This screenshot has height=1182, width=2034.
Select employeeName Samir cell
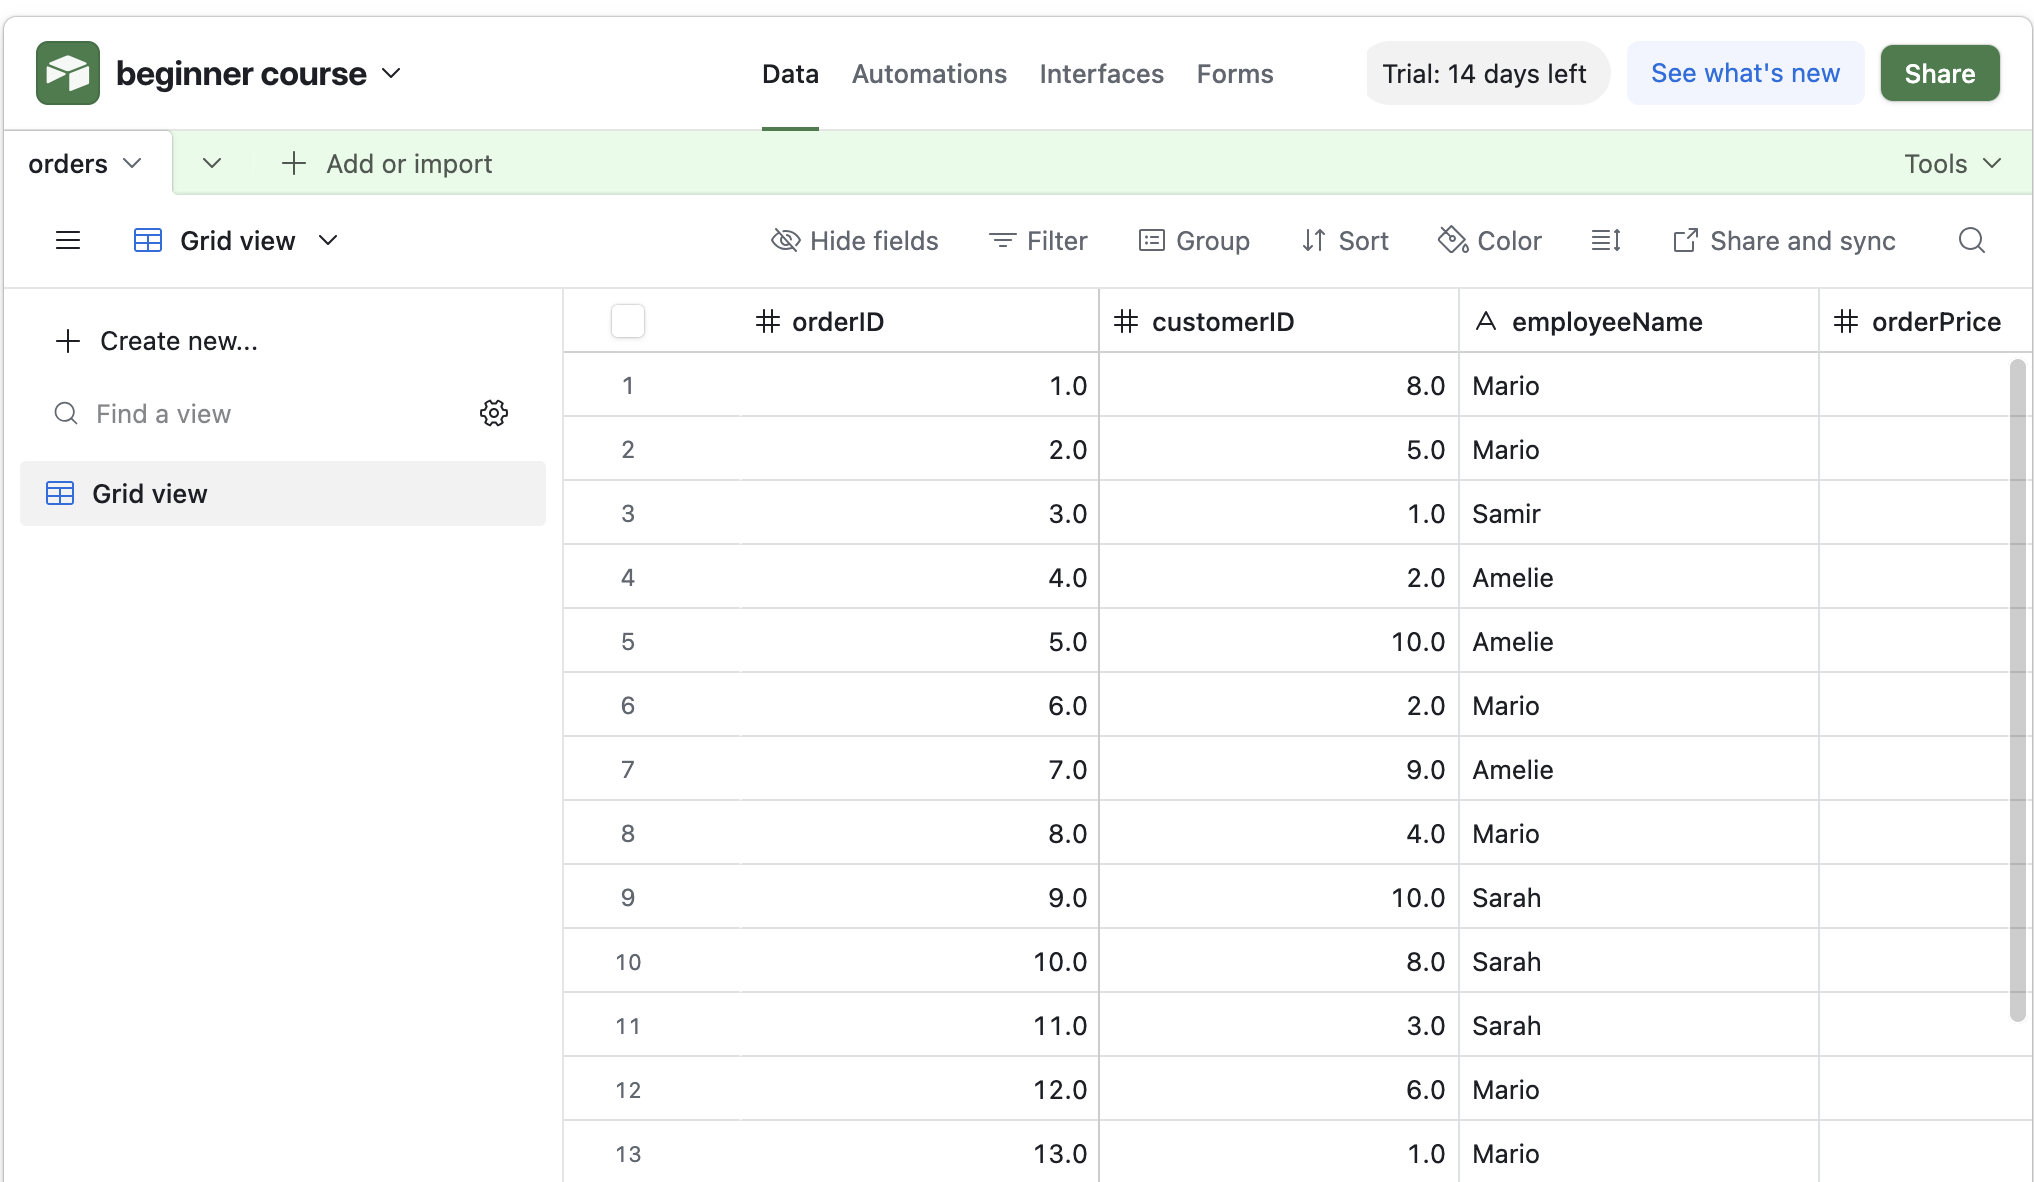tap(1639, 513)
